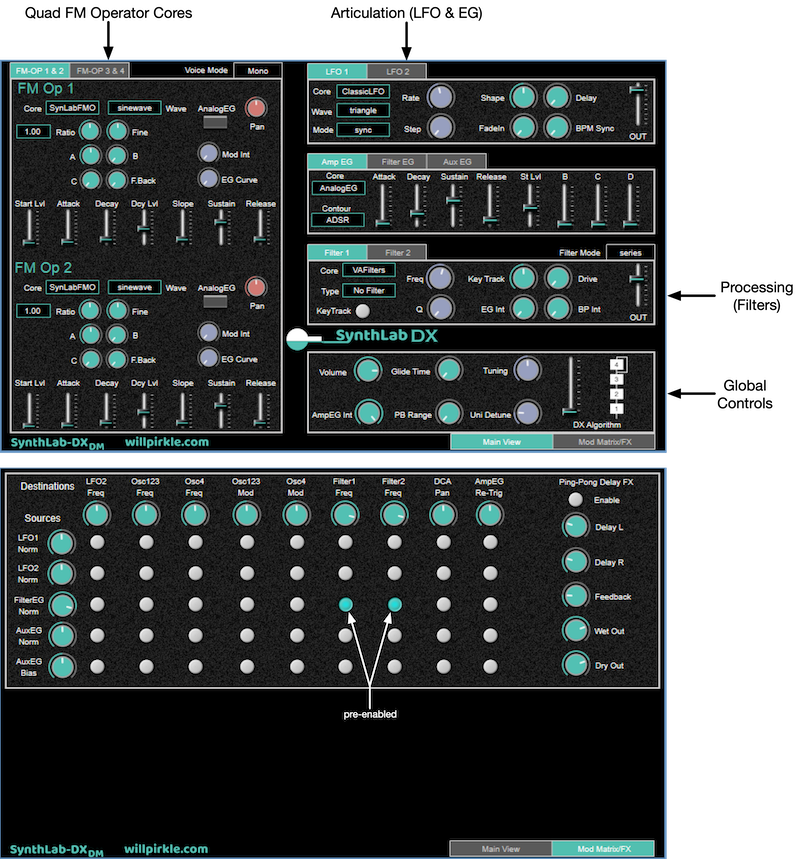The height and width of the screenshot is (859, 800).
Task: Click the LFO Shape knob
Action: (524, 97)
